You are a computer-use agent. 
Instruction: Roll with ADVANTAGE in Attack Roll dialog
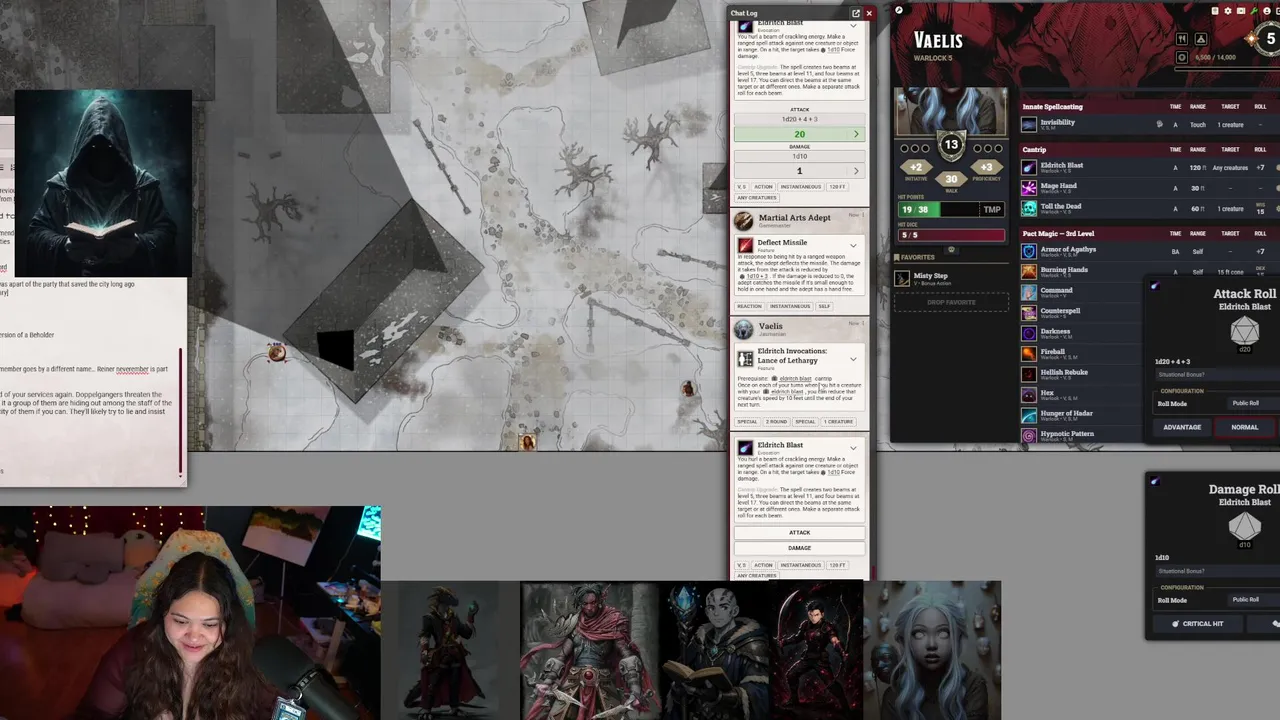click(x=1182, y=427)
